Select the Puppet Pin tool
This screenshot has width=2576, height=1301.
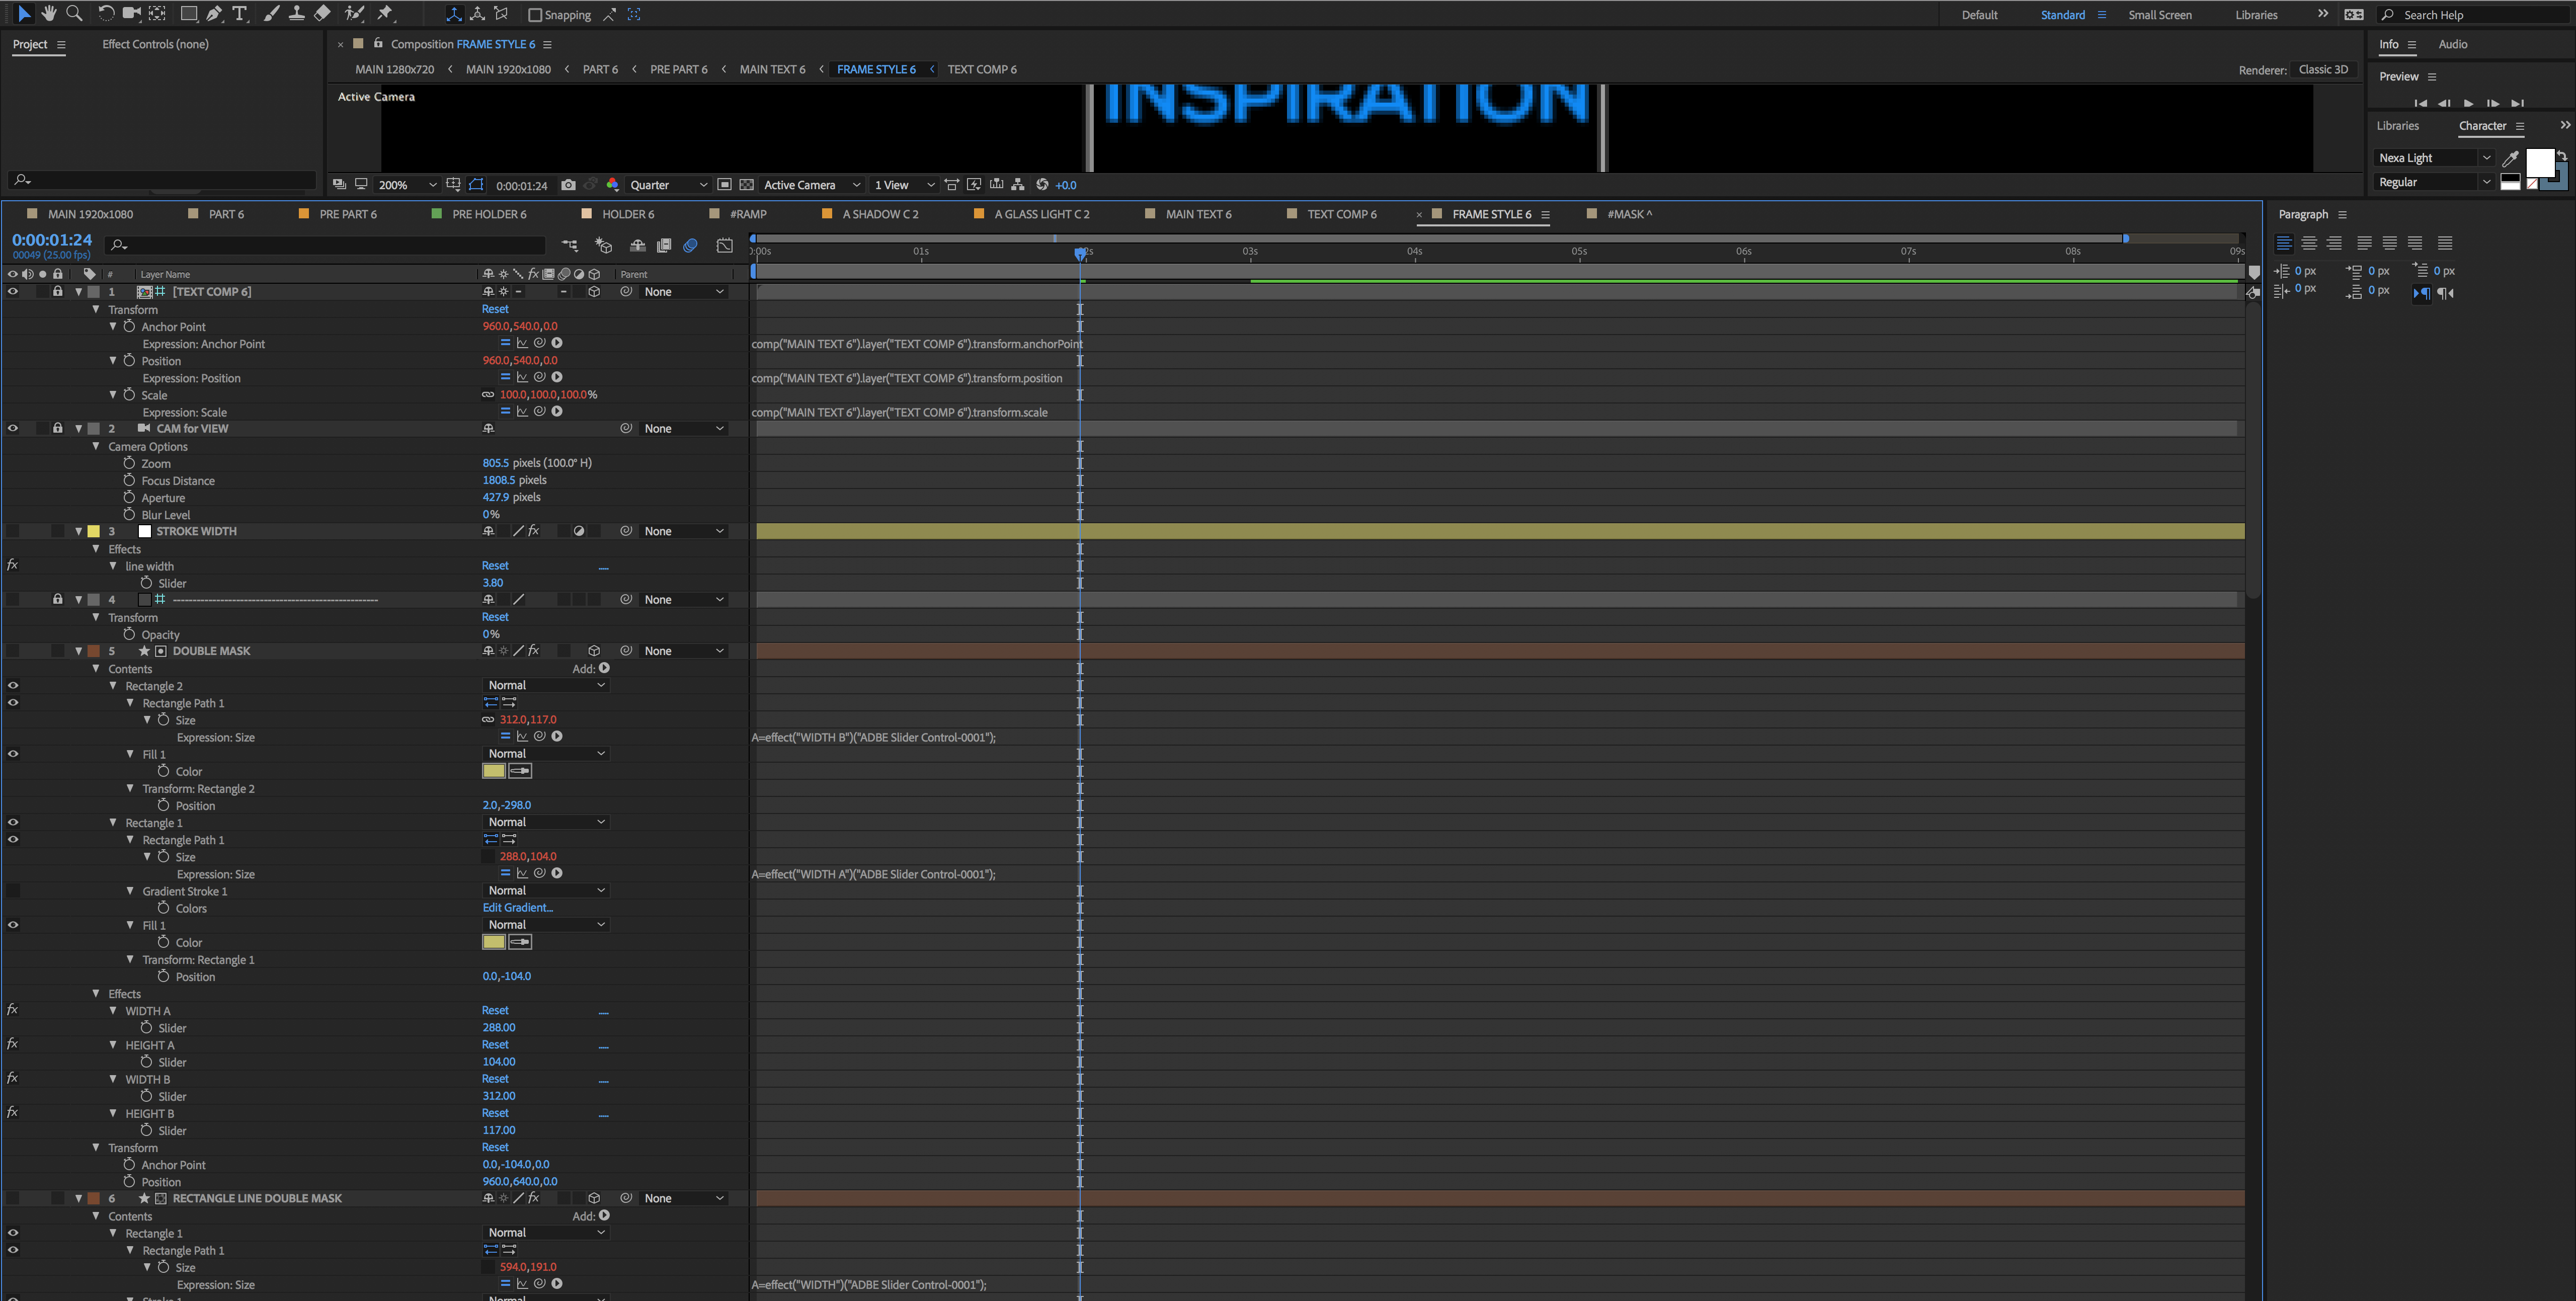385,14
